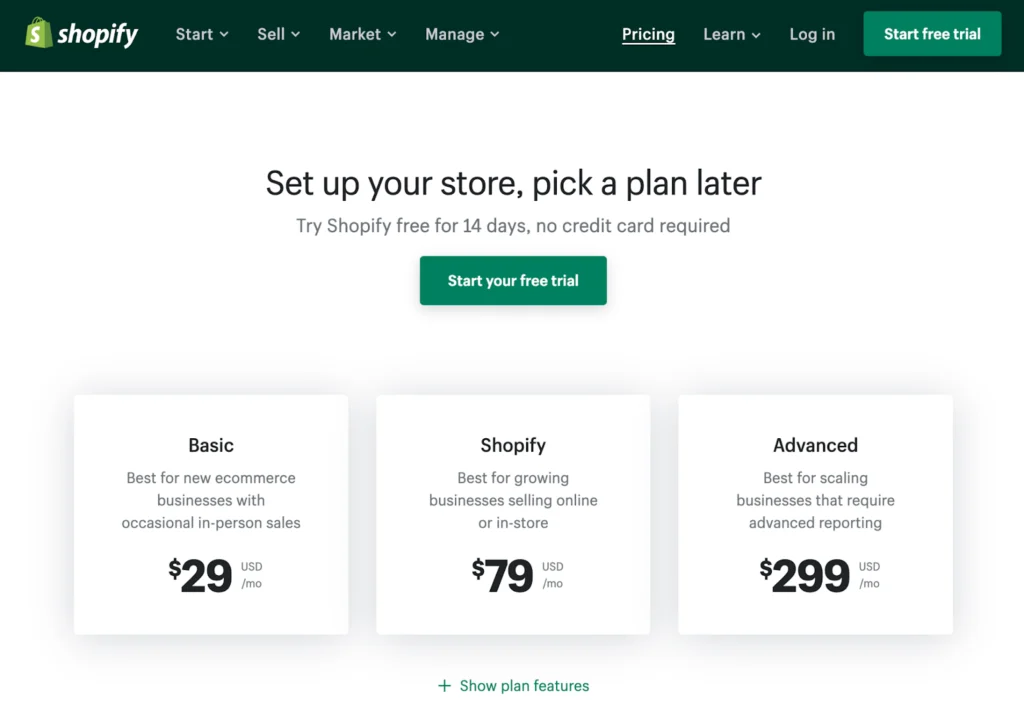Screen dimensions: 1024x712
Task: Expand the Show plan features link
Action: (524, 686)
